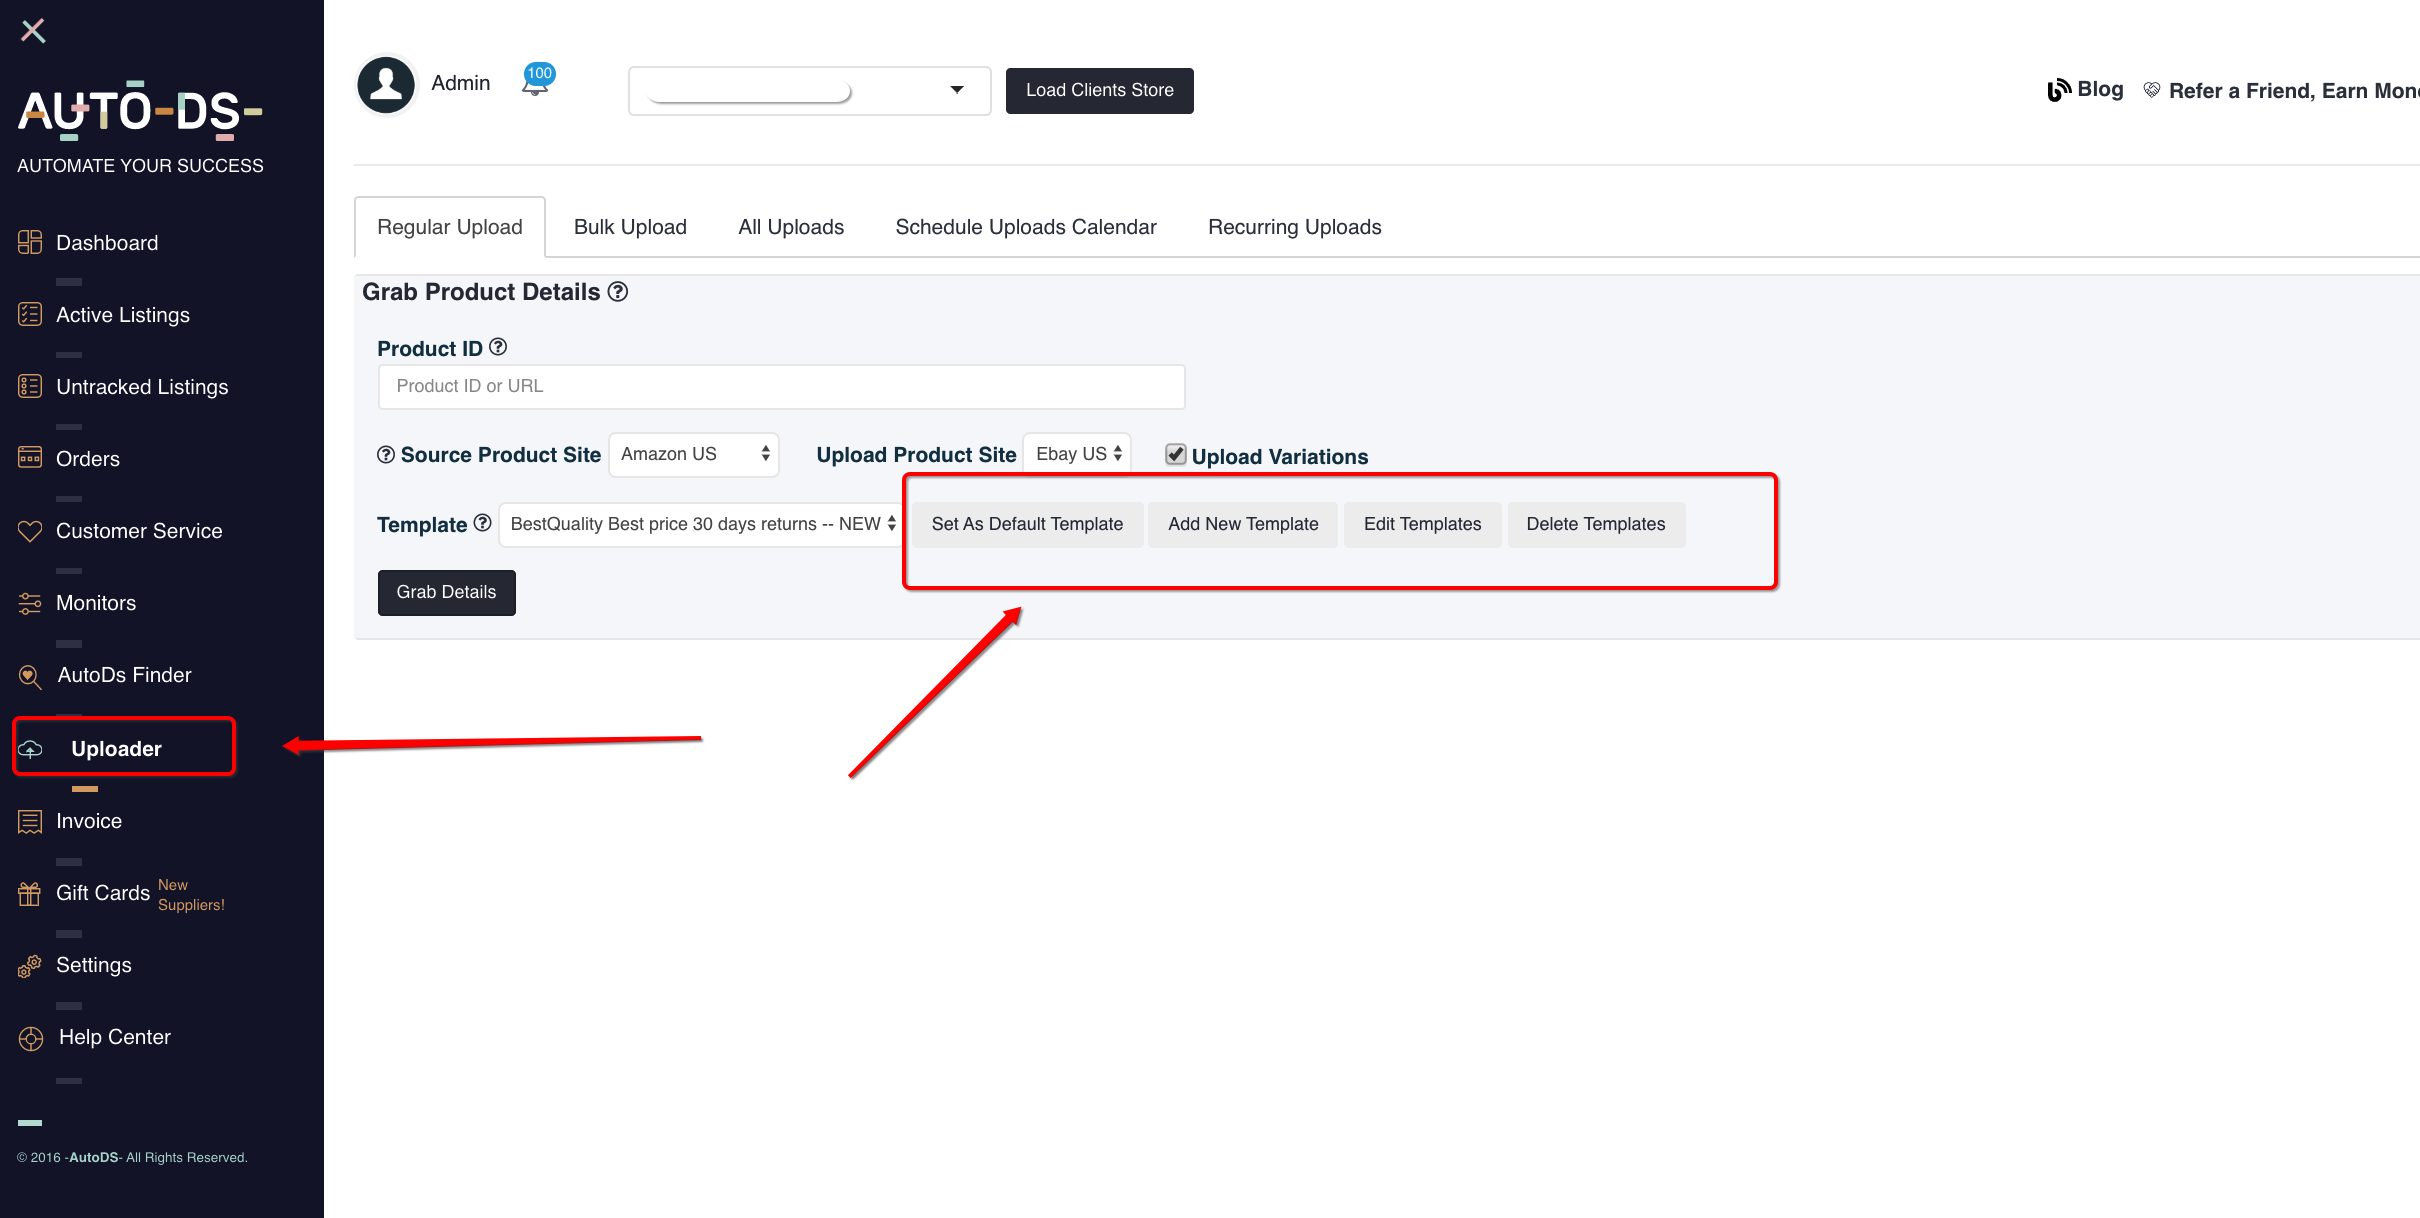Click the AutoDs Finder magnifier icon
Viewport: 2420px width, 1218px height.
tap(30, 677)
